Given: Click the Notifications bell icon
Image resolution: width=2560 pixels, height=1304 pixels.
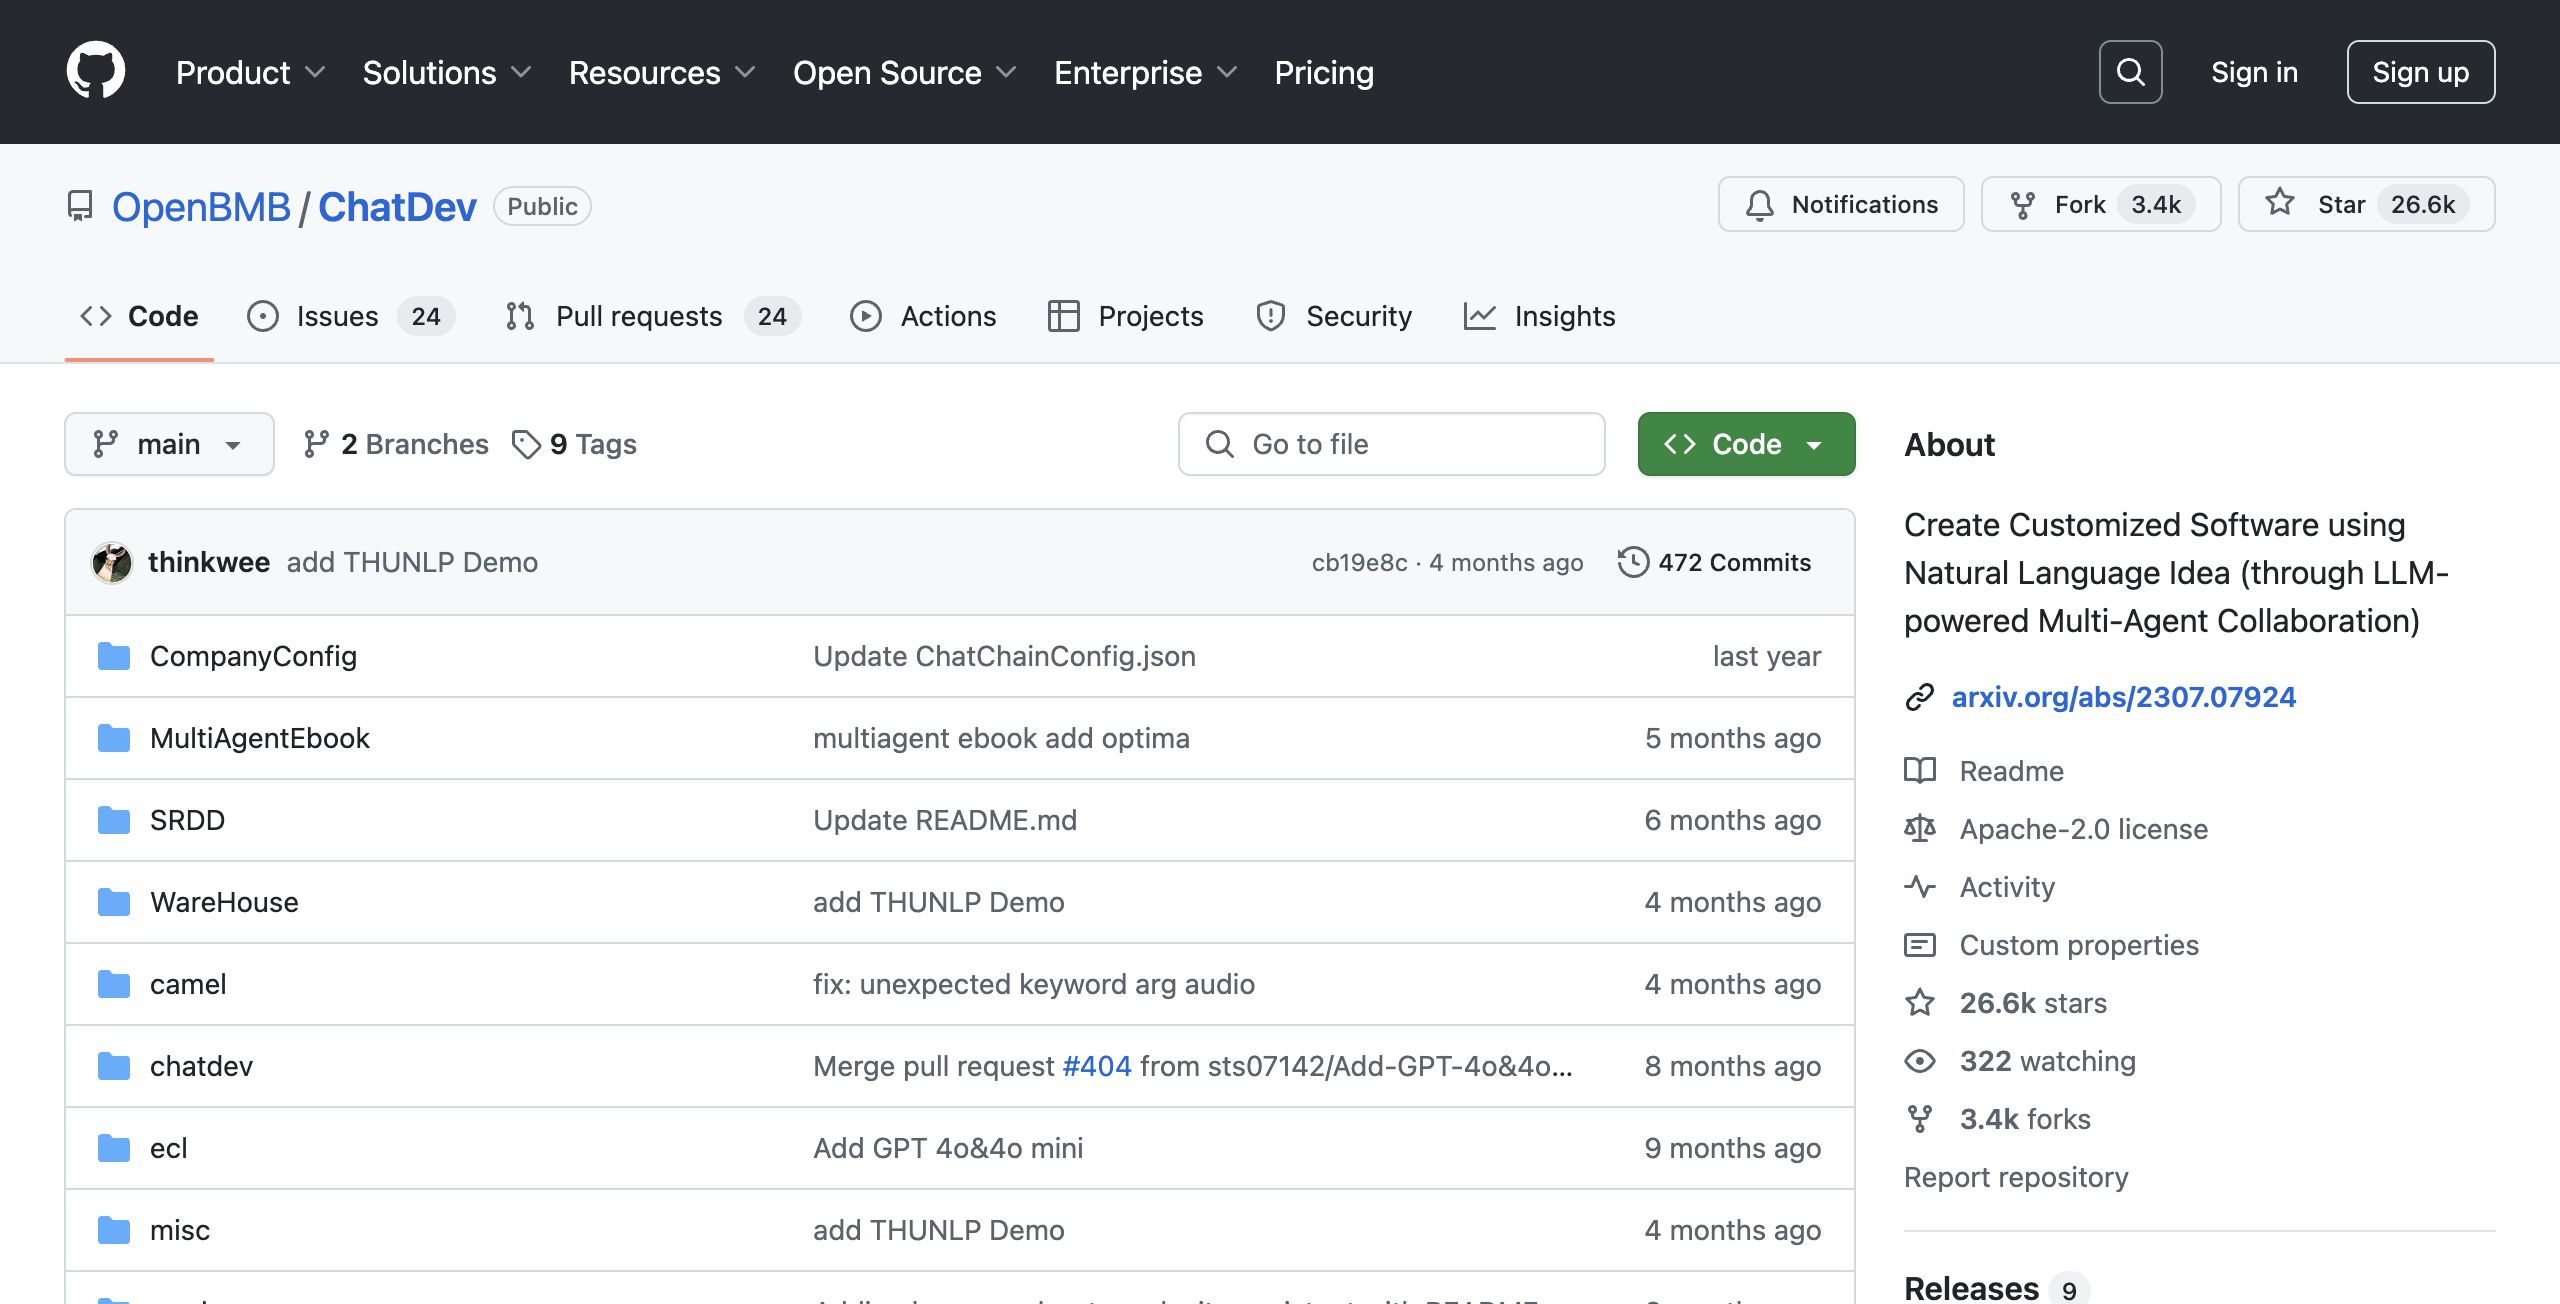Looking at the screenshot, I should 1760,205.
